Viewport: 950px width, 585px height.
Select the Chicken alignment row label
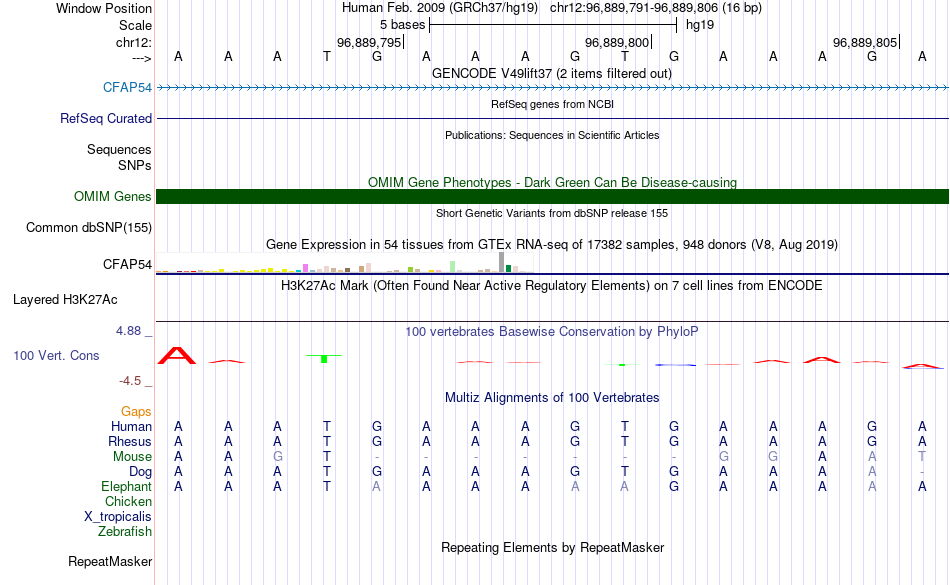coord(128,501)
